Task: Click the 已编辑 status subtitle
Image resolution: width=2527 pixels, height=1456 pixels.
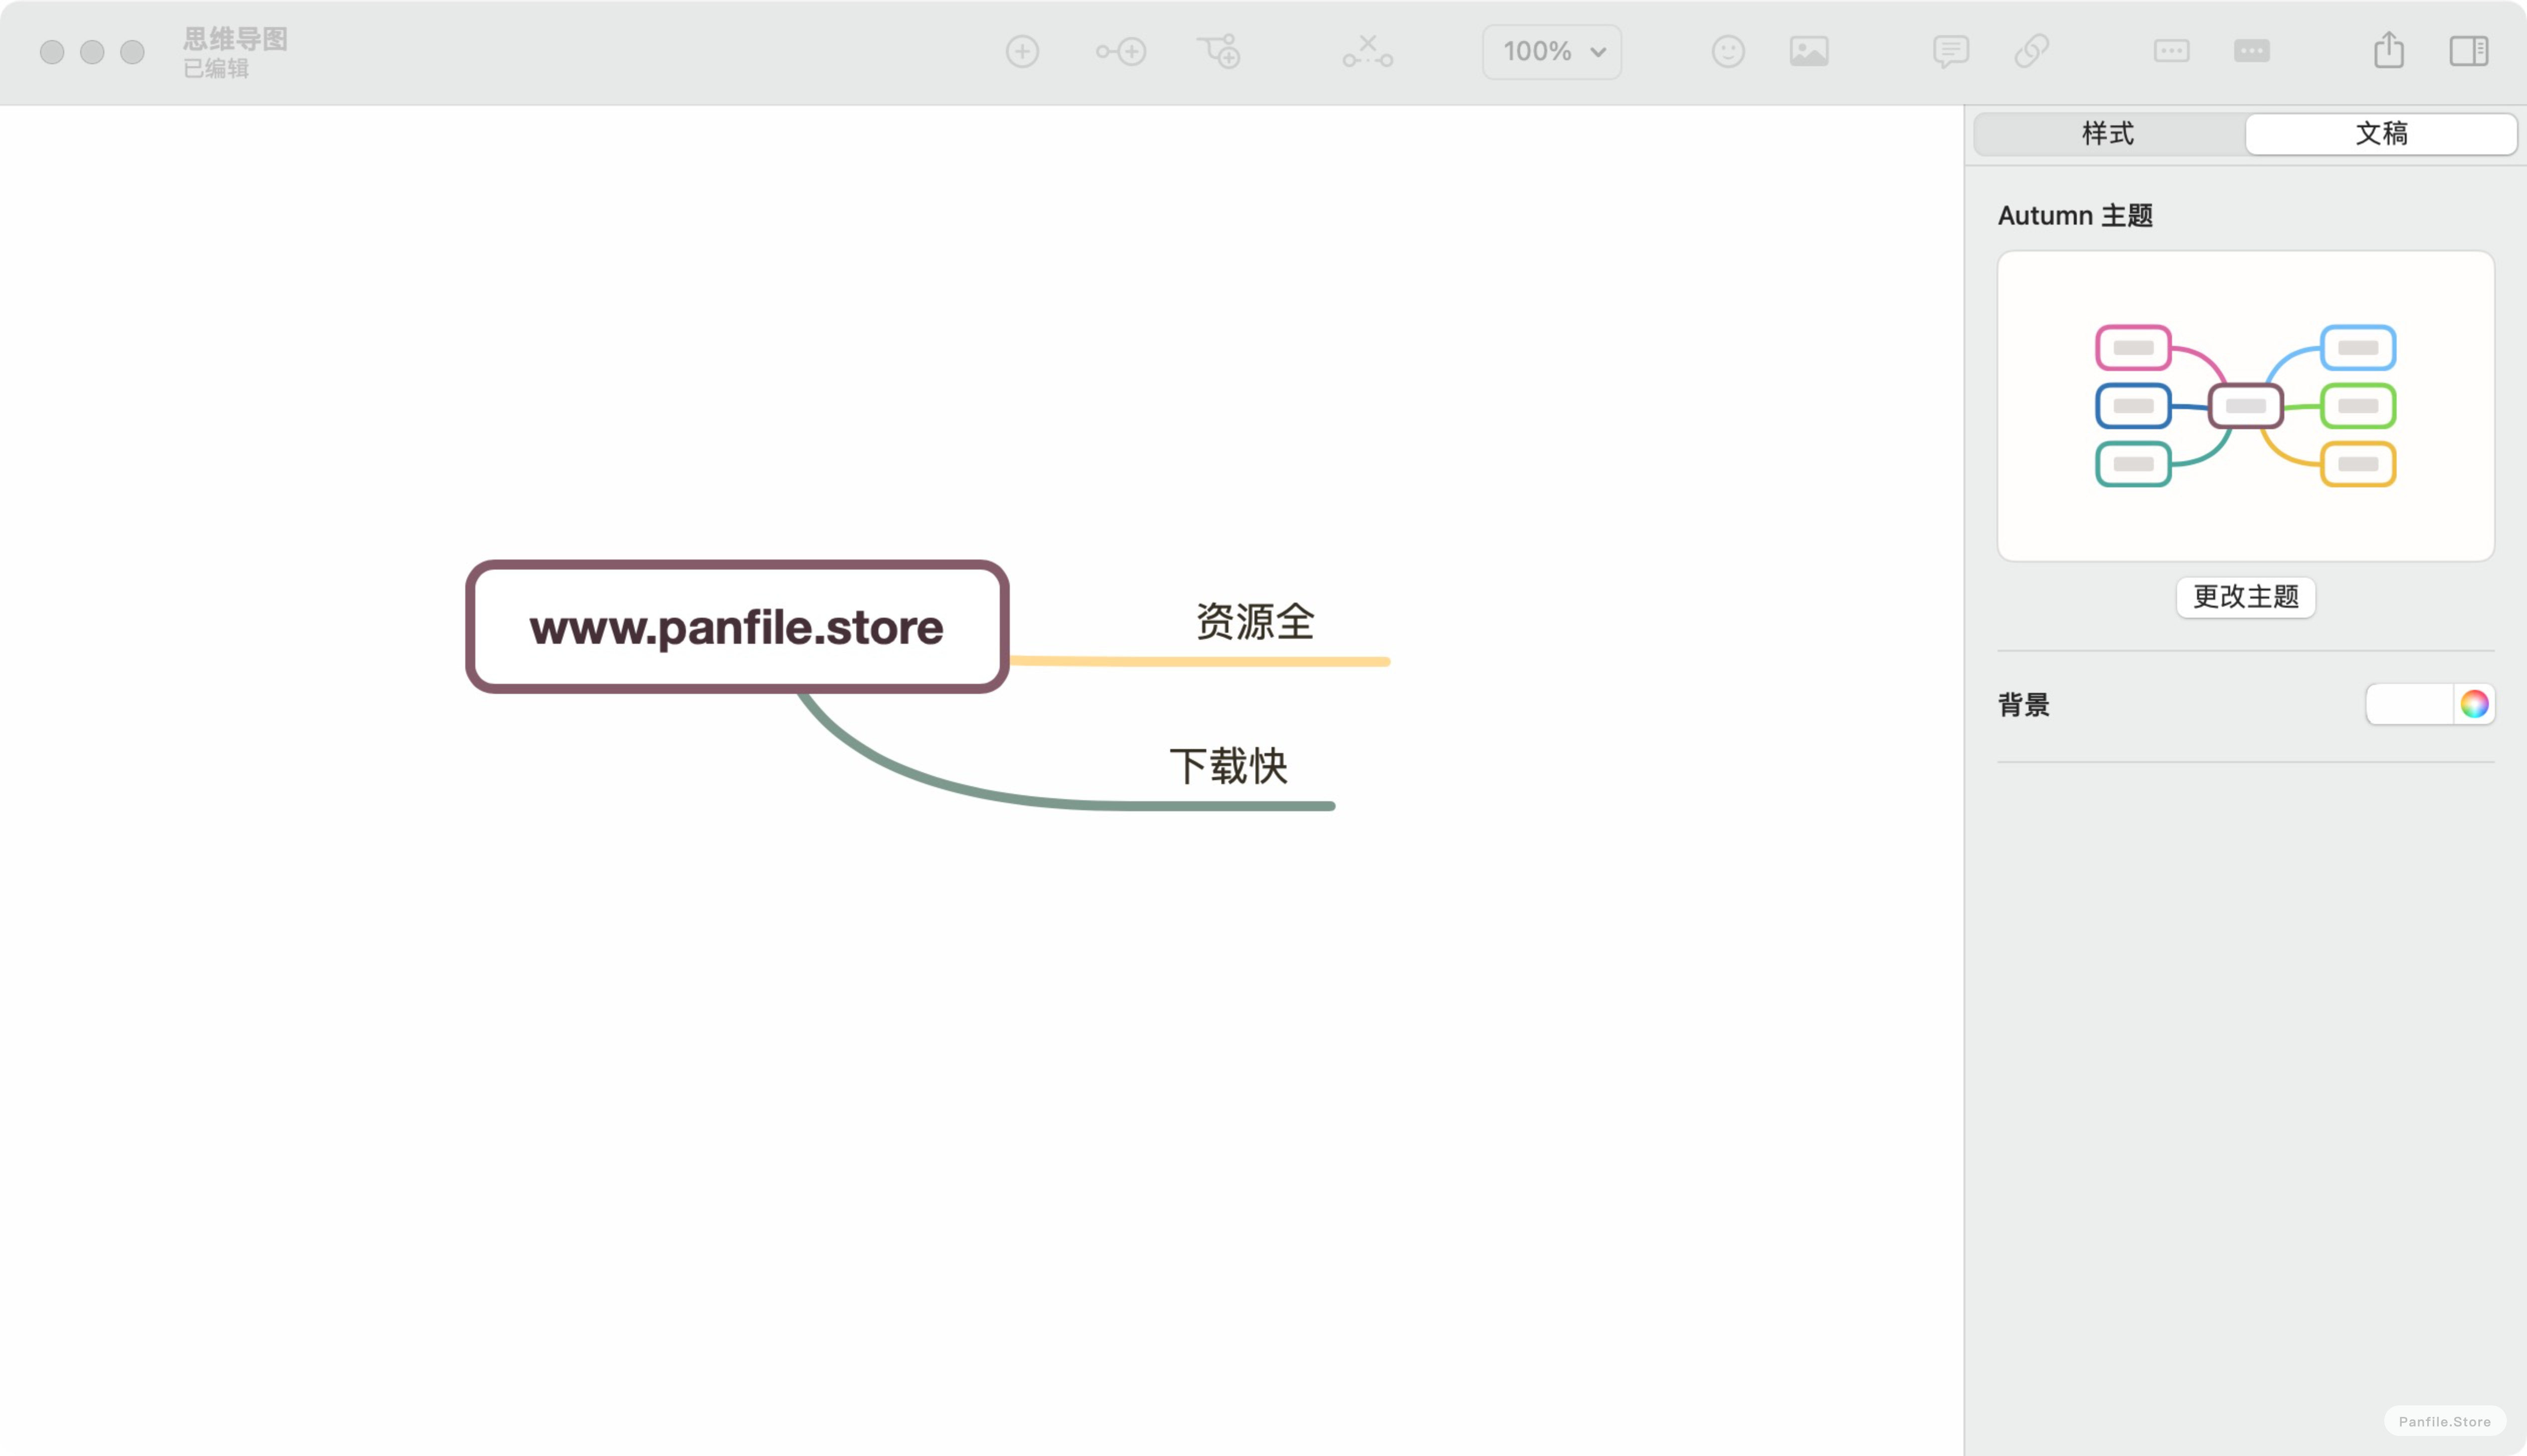Action: pyautogui.click(x=216, y=68)
